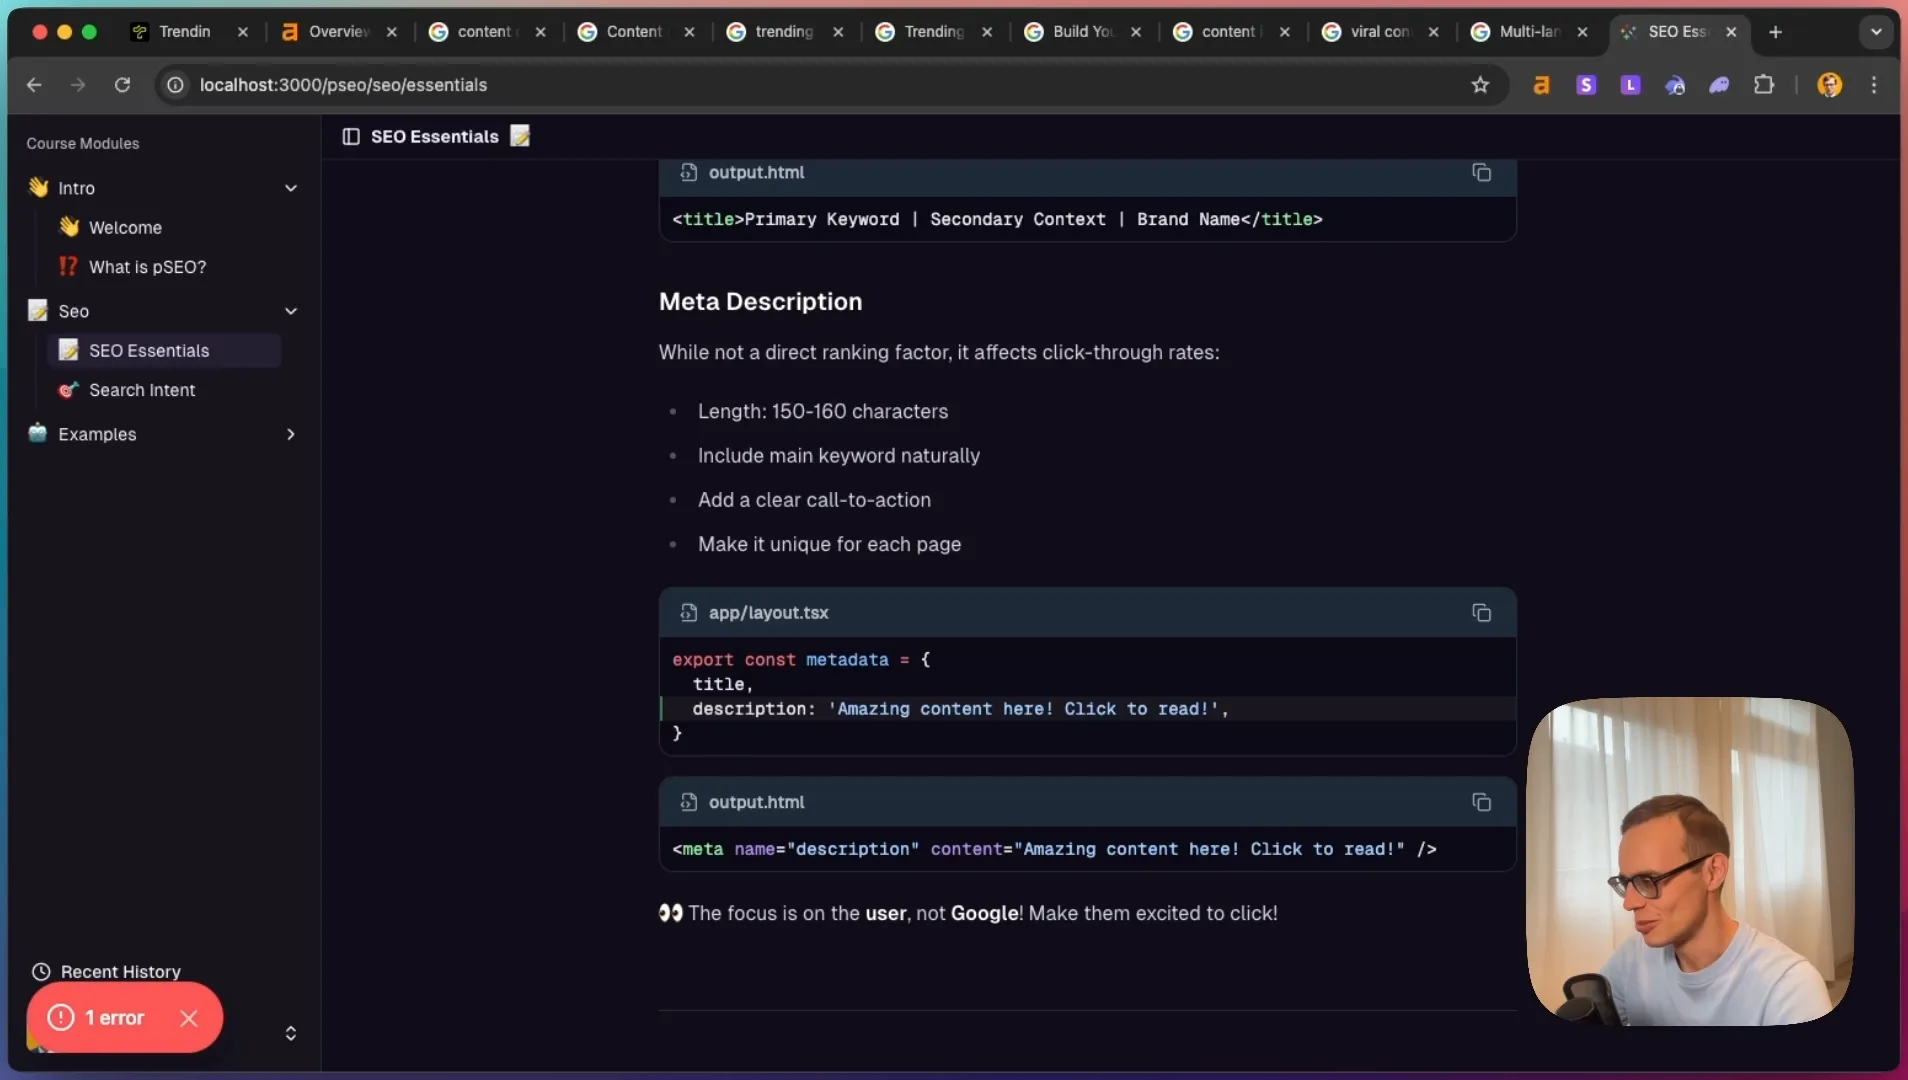Viewport: 1908px width, 1080px height.
Task: Dismiss the 1 error badge
Action: [188, 1018]
